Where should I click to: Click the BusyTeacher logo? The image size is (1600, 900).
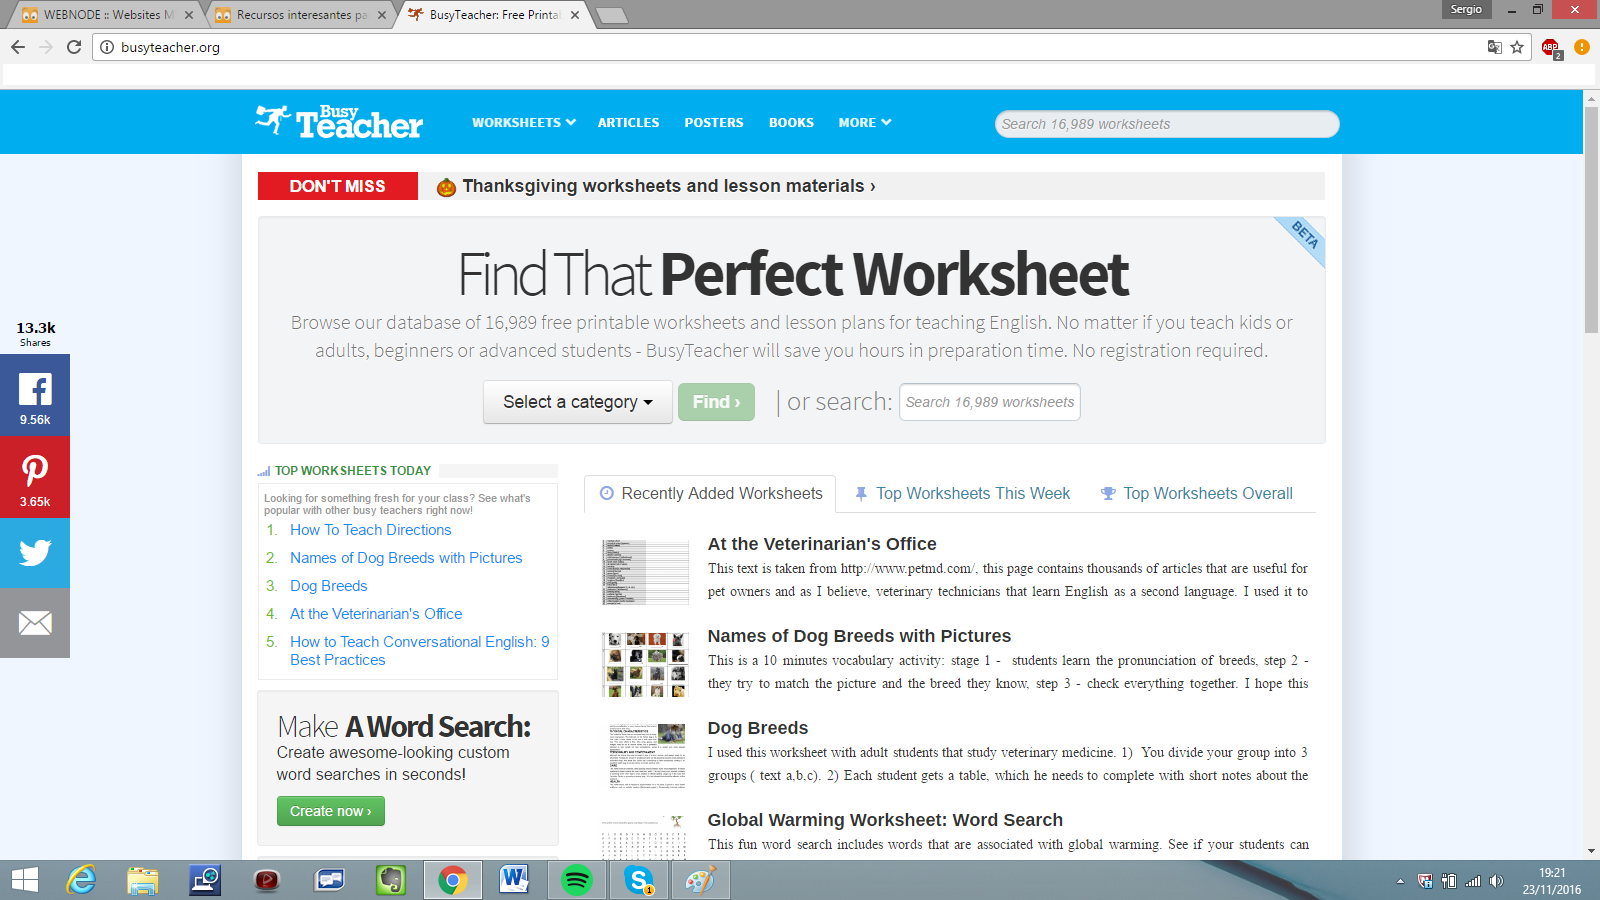click(339, 122)
